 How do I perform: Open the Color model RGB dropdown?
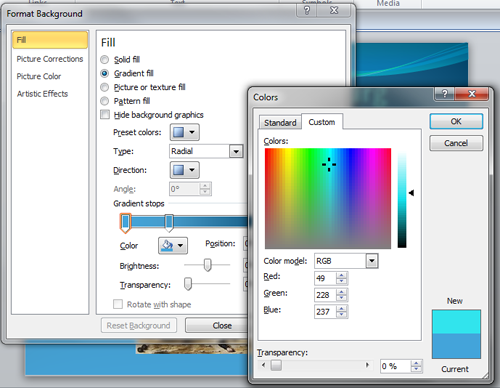(x=372, y=261)
